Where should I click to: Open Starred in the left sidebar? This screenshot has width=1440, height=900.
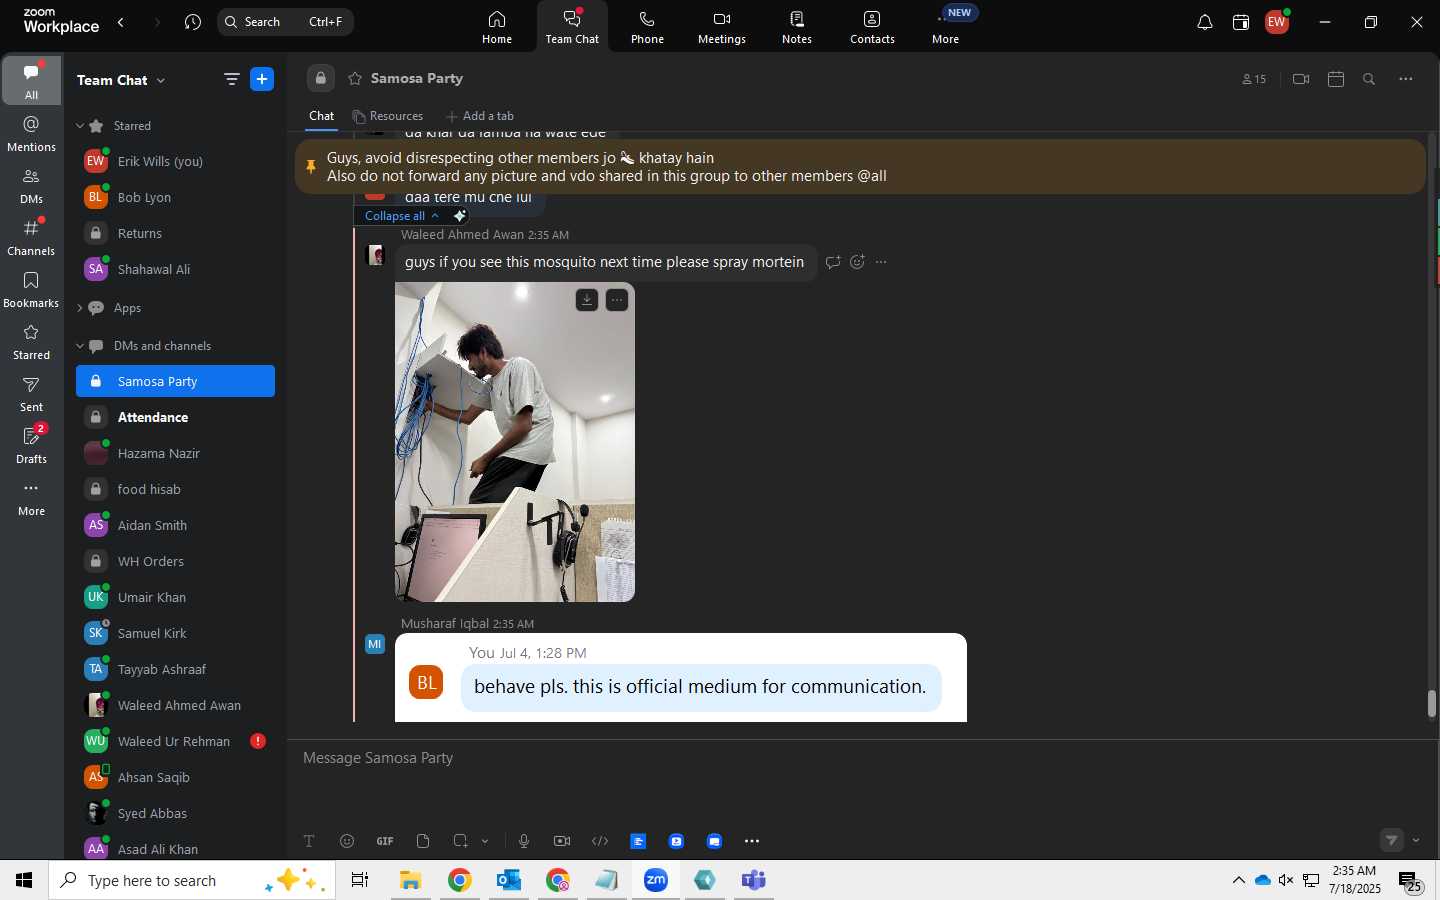pos(32,341)
